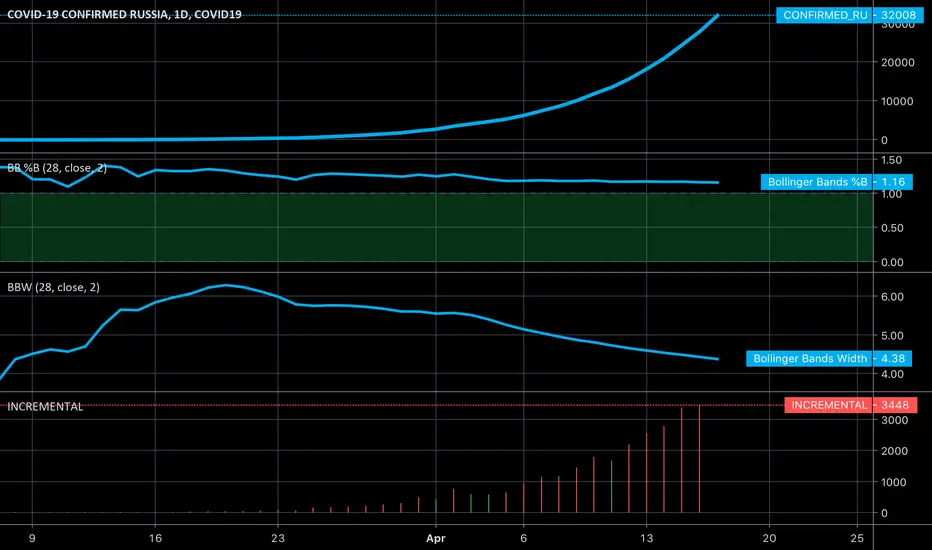The width and height of the screenshot is (932, 550).
Task: Click the 20 date tick on time axis
Action: click(x=769, y=538)
